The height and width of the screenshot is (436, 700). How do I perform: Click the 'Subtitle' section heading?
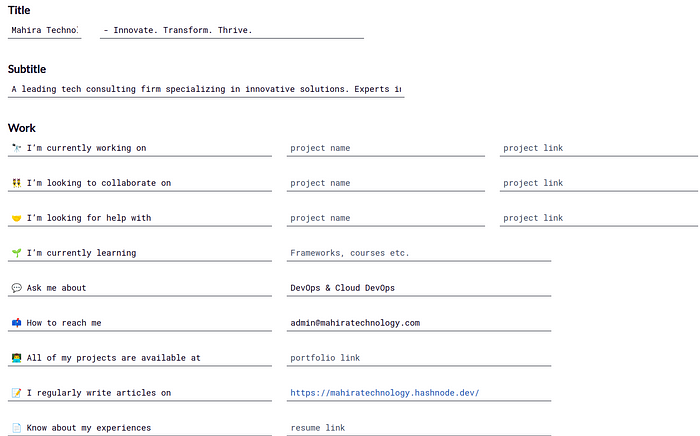(x=27, y=69)
